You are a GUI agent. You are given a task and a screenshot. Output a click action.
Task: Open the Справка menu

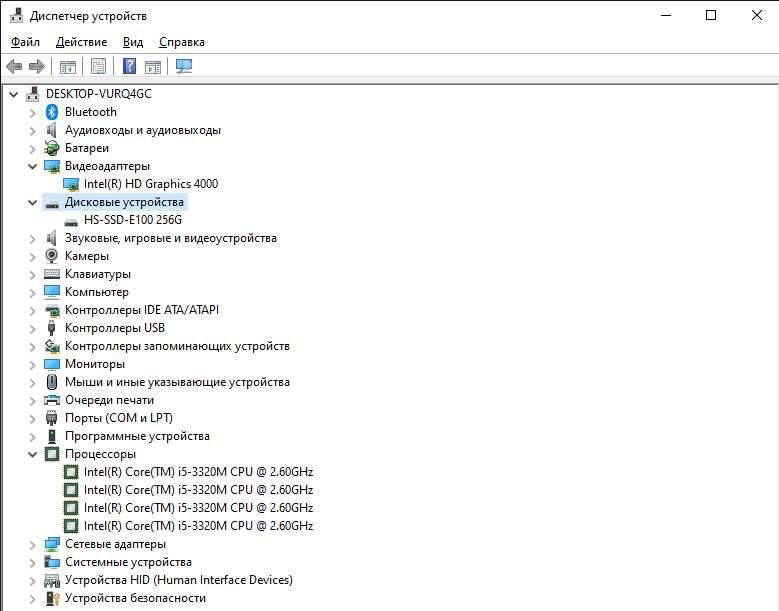(x=182, y=42)
